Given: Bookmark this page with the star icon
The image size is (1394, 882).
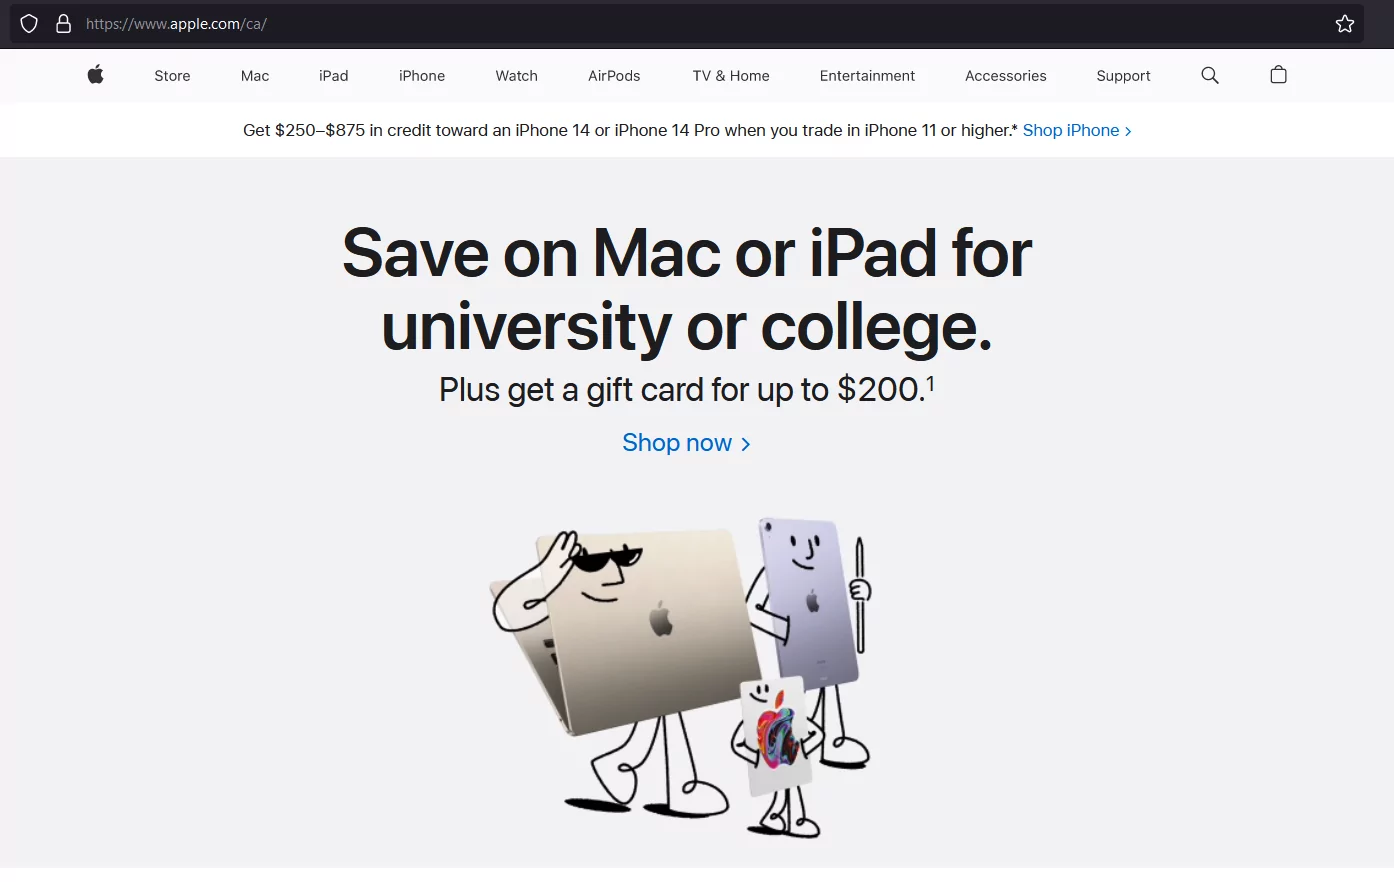Looking at the screenshot, I should pyautogui.click(x=1345, y=24).
